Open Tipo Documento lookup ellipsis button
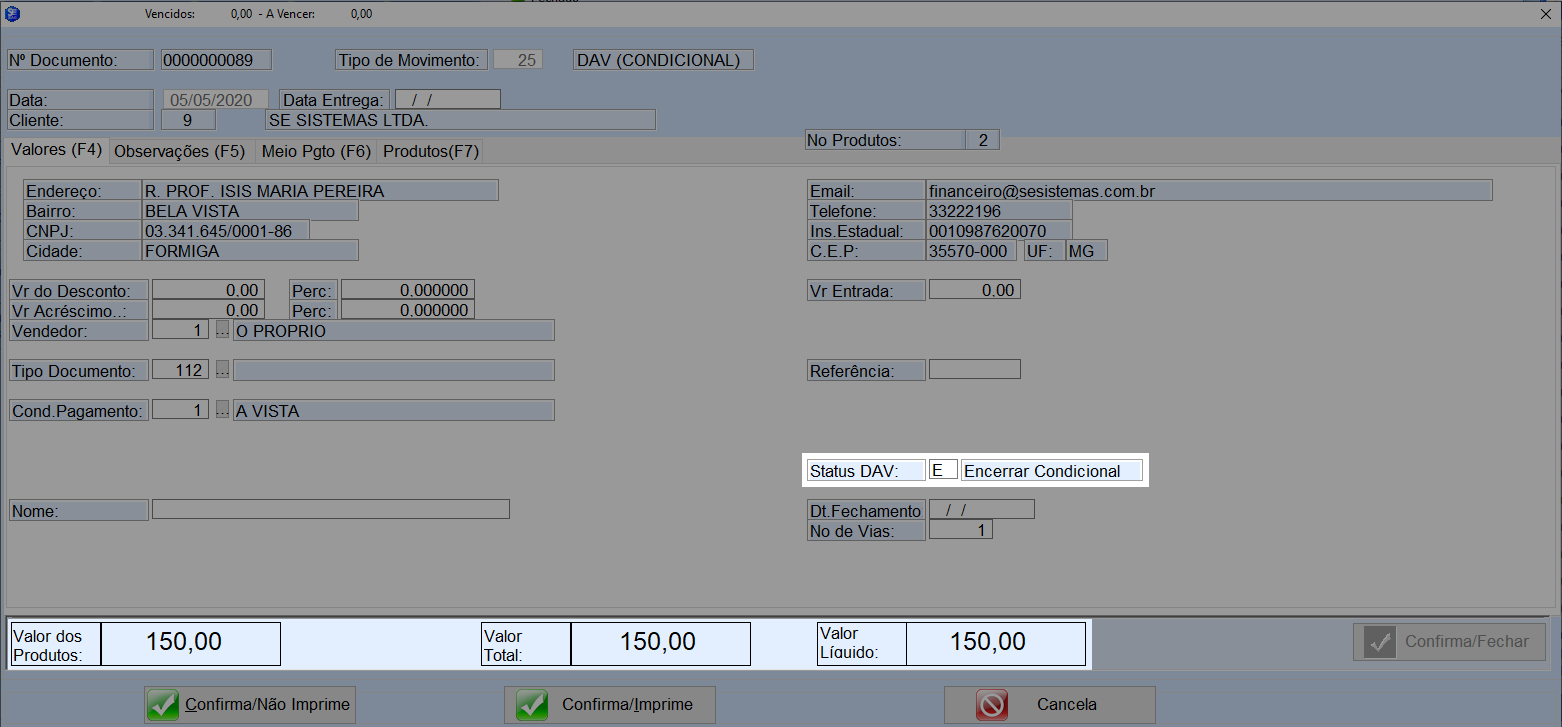1562x727 pixels. click(222, 371)
